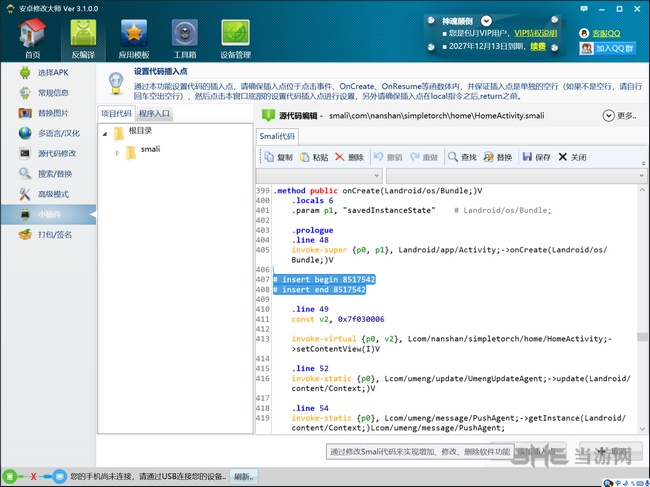Click the '.method public onCreate' line
This screenshot has width=650, height=487.
tap(378, 191)
